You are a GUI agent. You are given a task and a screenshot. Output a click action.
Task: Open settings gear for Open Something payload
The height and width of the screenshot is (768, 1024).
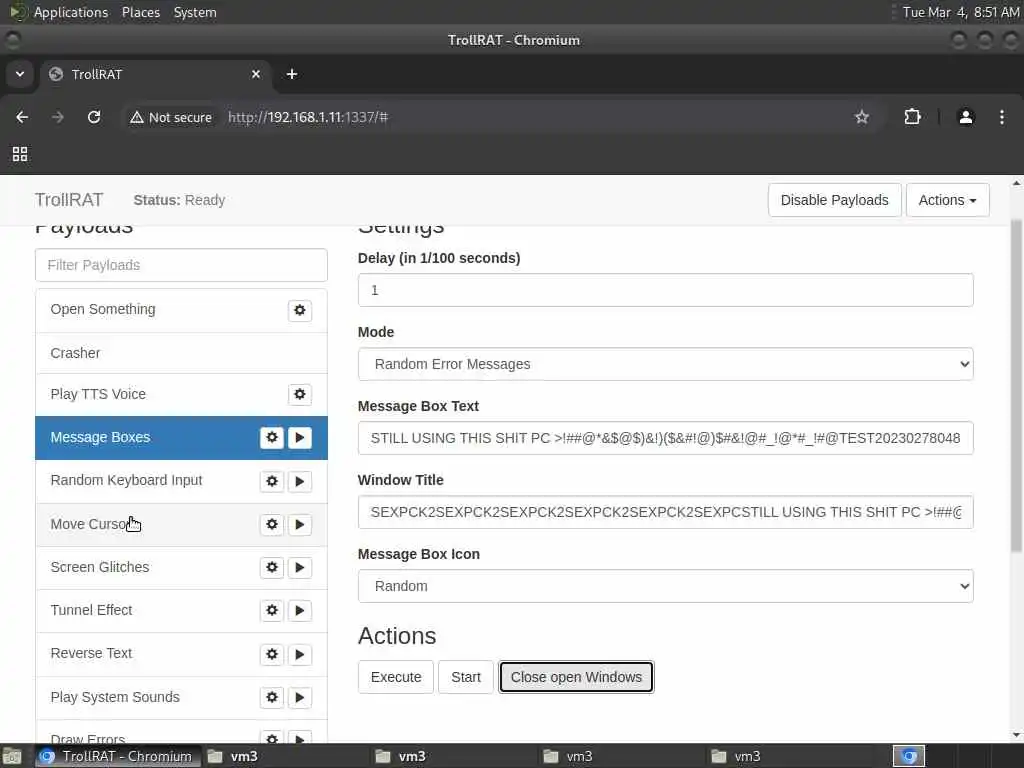pyautogui.click(x=300, y=310)
